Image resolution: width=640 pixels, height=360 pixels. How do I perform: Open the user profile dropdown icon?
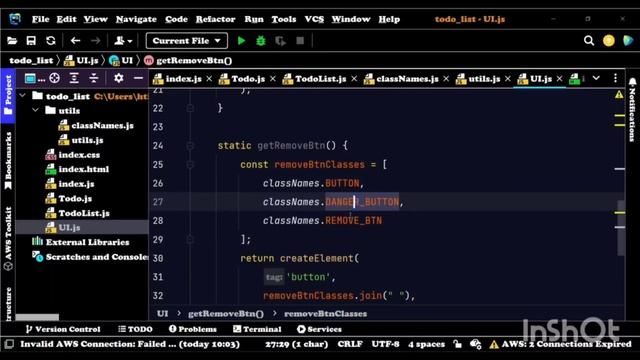(x=123, y=41)
